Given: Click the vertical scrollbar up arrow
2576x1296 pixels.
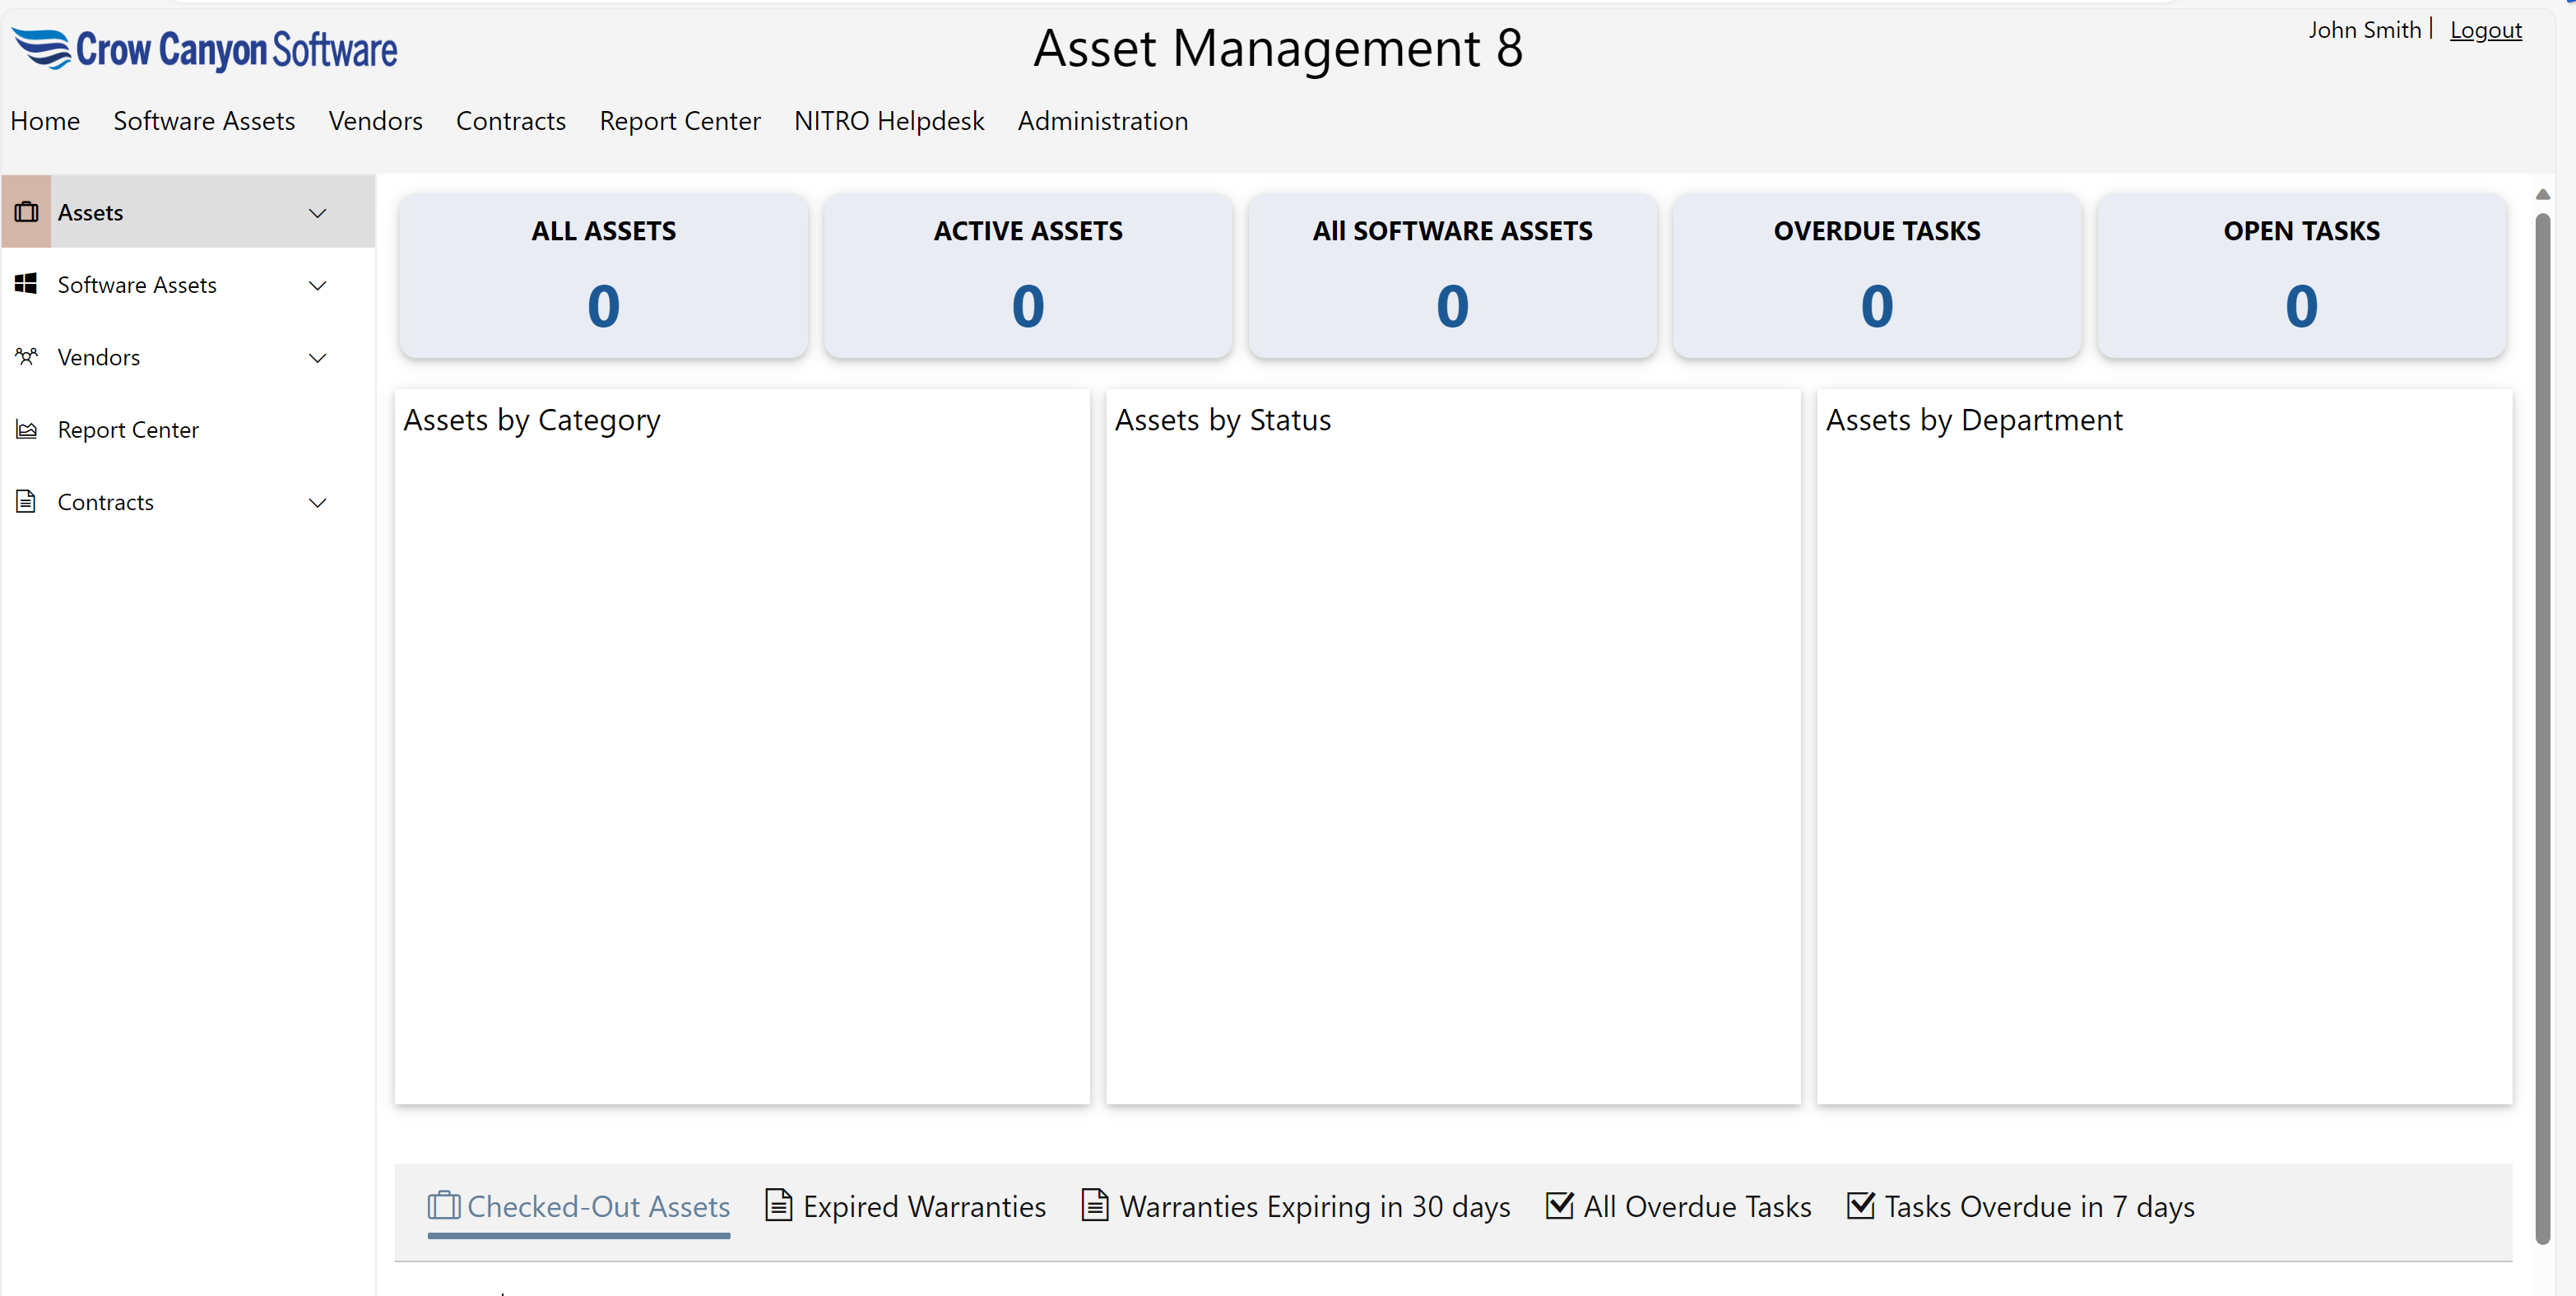Looking at the screenshot, I should pyautogui.click(x=2542, y=194).
